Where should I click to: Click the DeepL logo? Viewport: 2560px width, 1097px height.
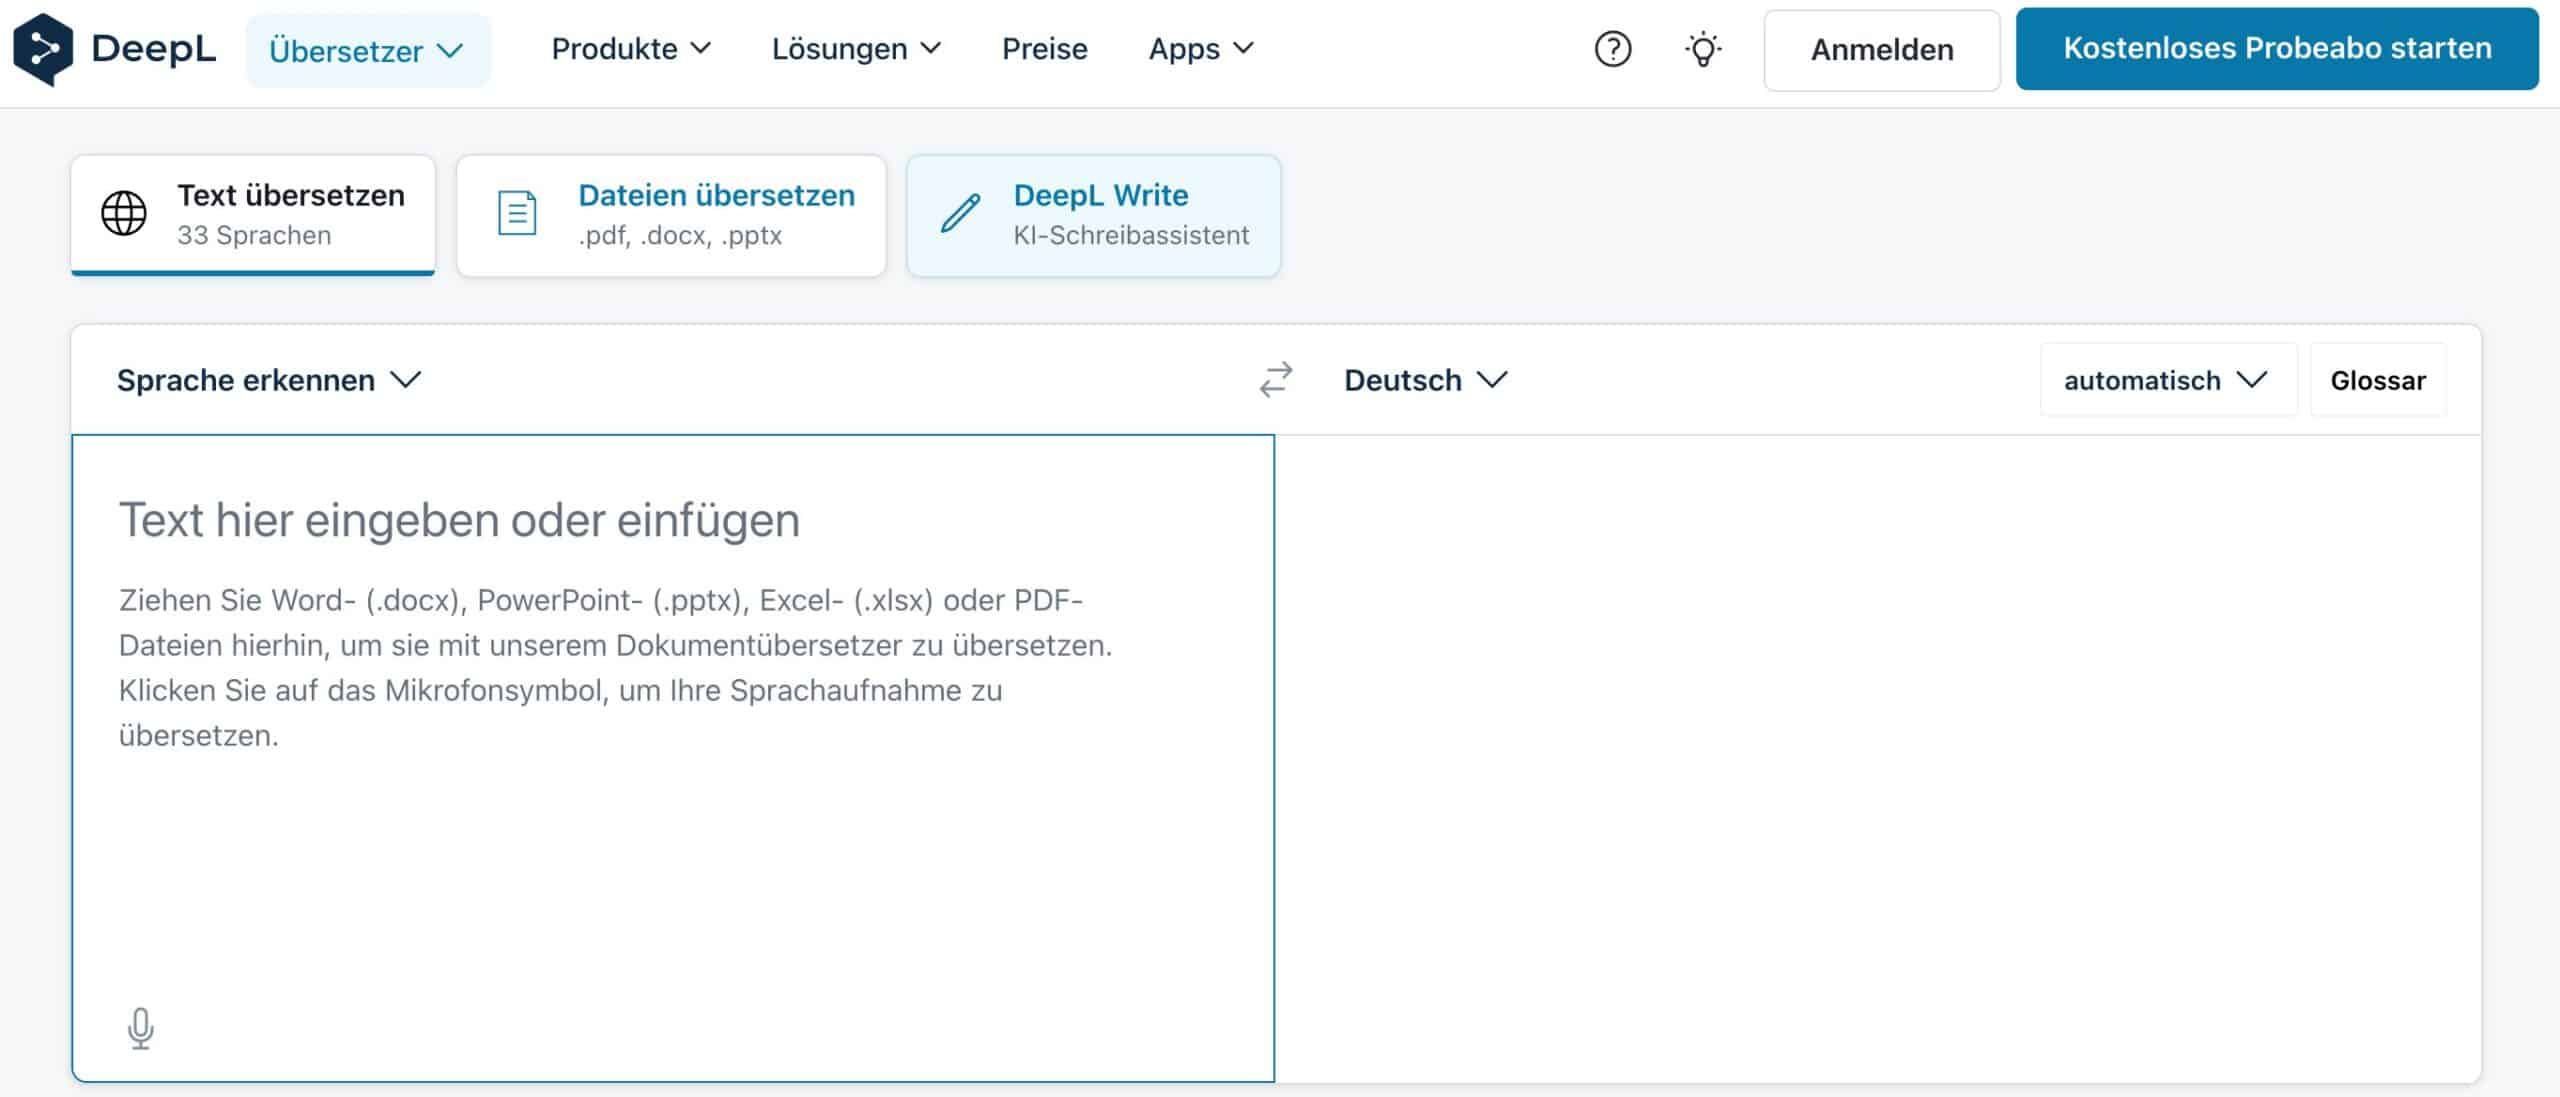tap(114, 49)
